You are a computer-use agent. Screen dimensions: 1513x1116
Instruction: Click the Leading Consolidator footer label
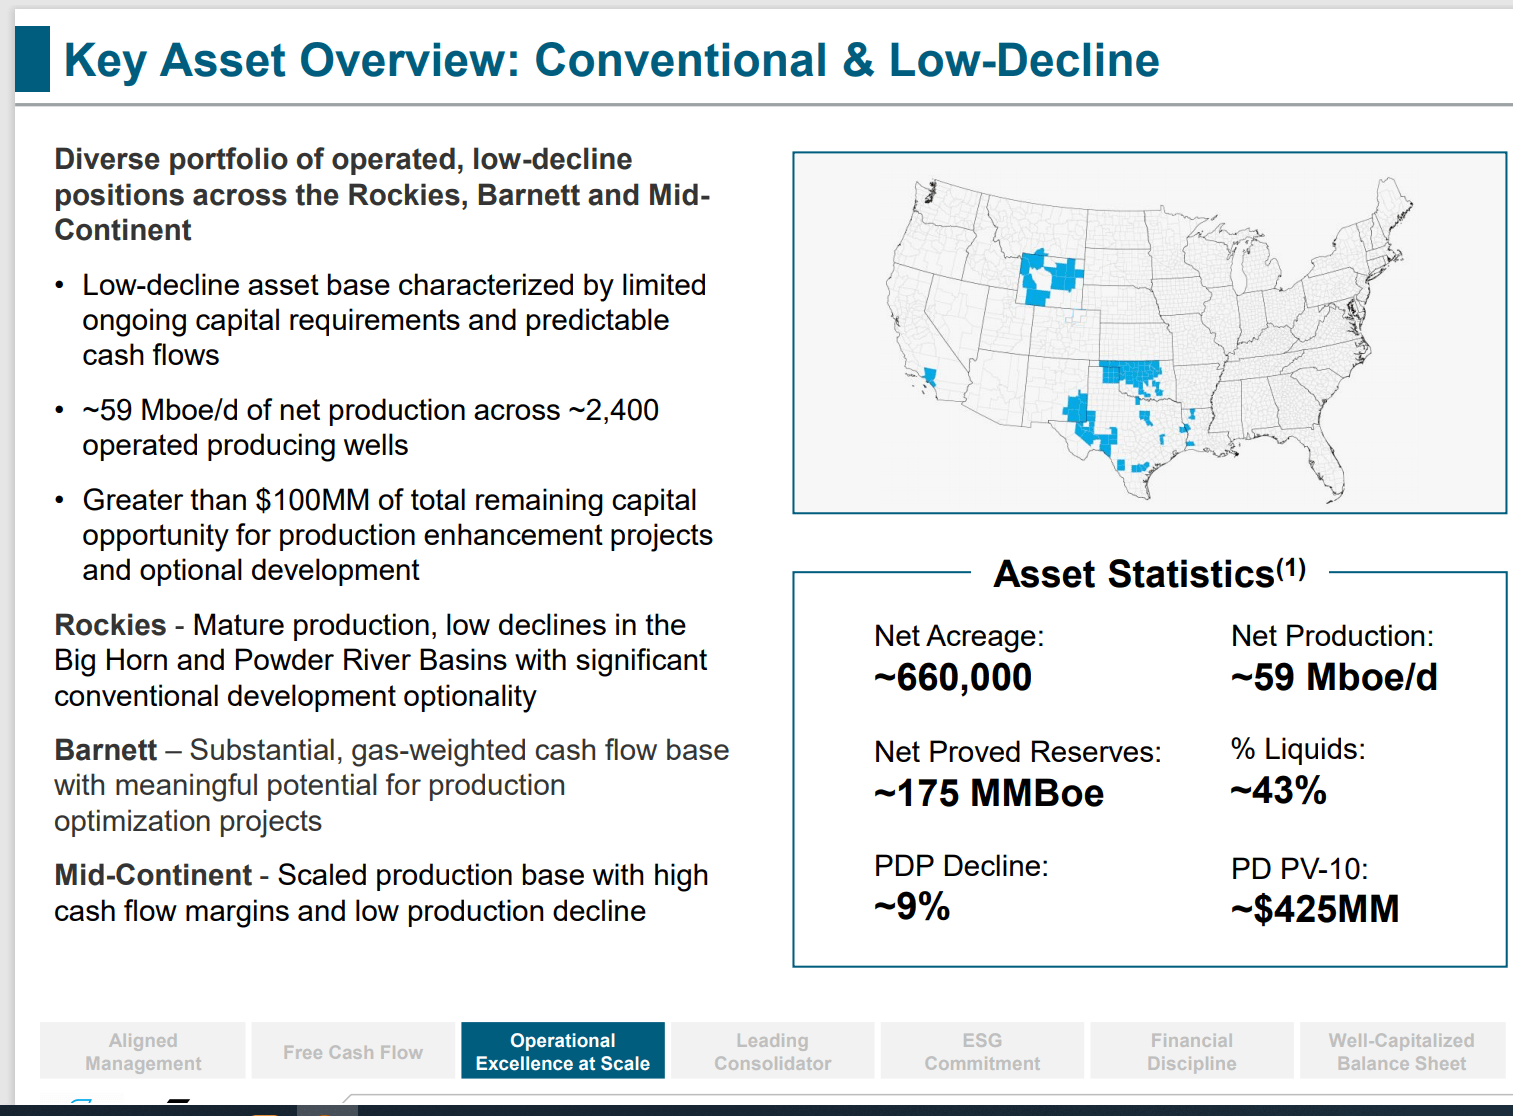pos(771,1050)
